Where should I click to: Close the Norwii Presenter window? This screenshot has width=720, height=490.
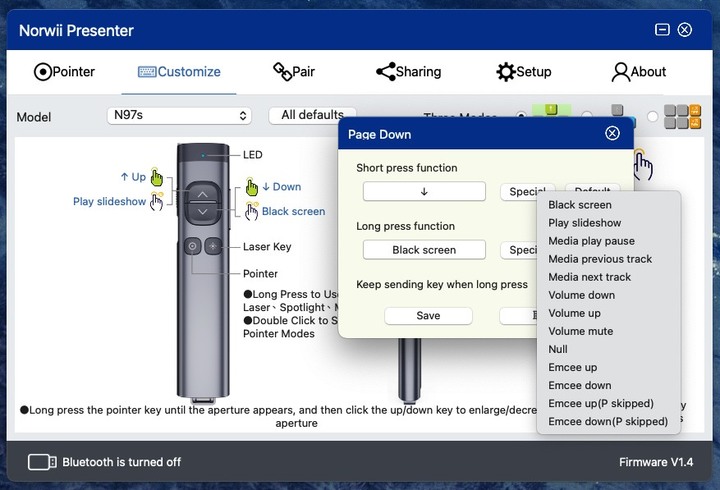685,30
